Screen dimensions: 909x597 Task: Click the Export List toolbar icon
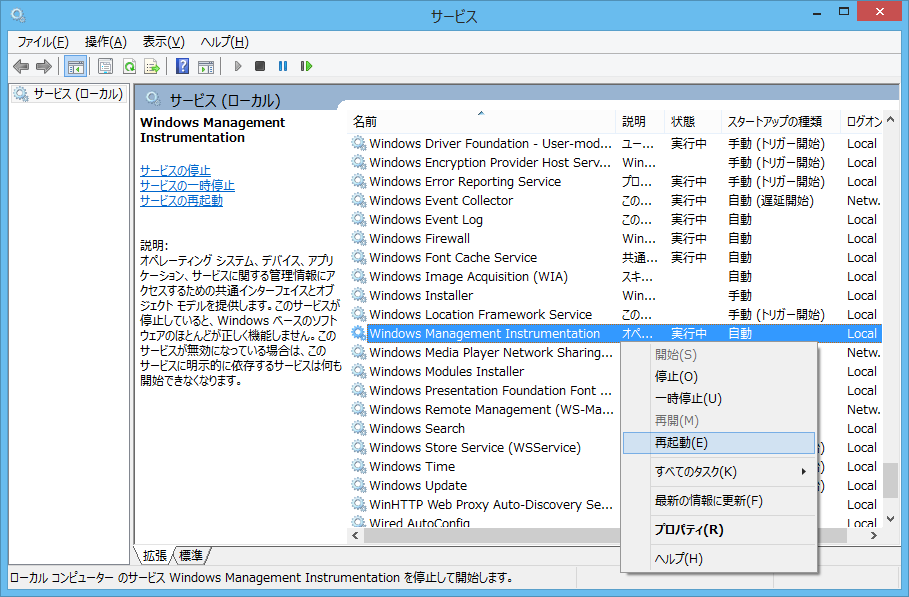tap(152, 67)
